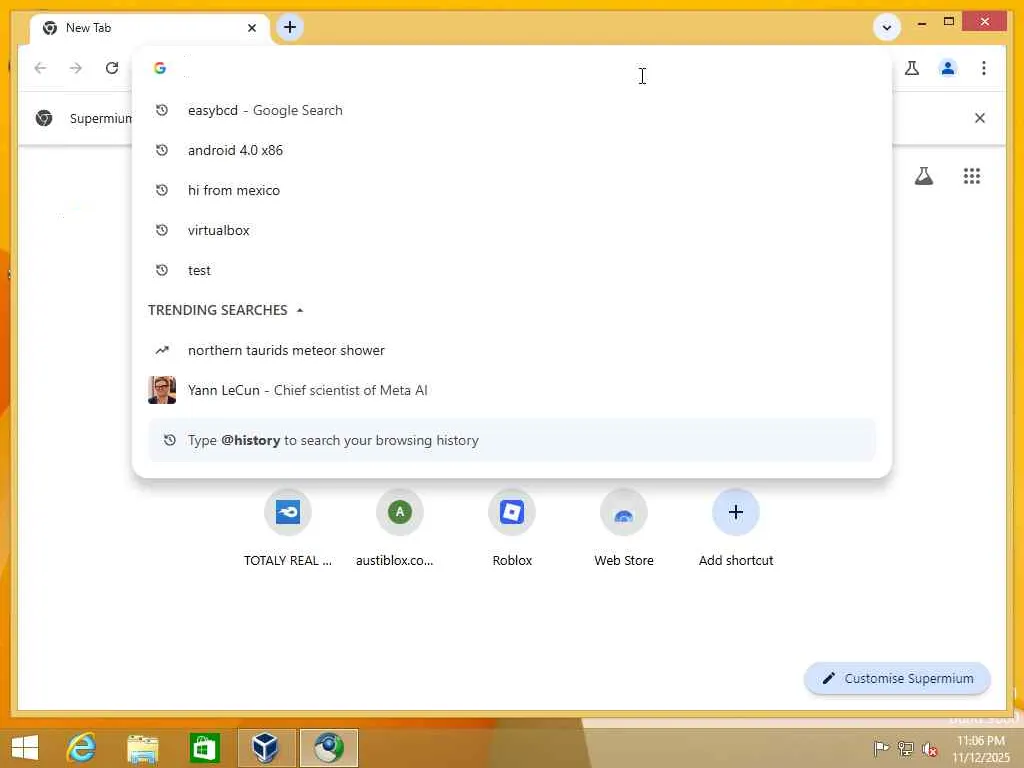The width and height of the screenshot is (1024, 768).
Task: Click the Google logo in the address bar
Action: [x=160, y=68]
